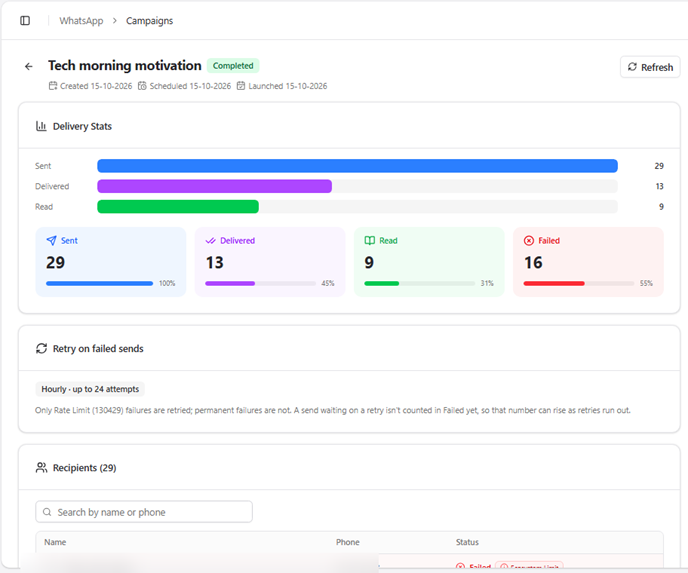Screen dimensions: 688x573
Task: Click the Delivery Stats bar chart icon
Action: 41,126
